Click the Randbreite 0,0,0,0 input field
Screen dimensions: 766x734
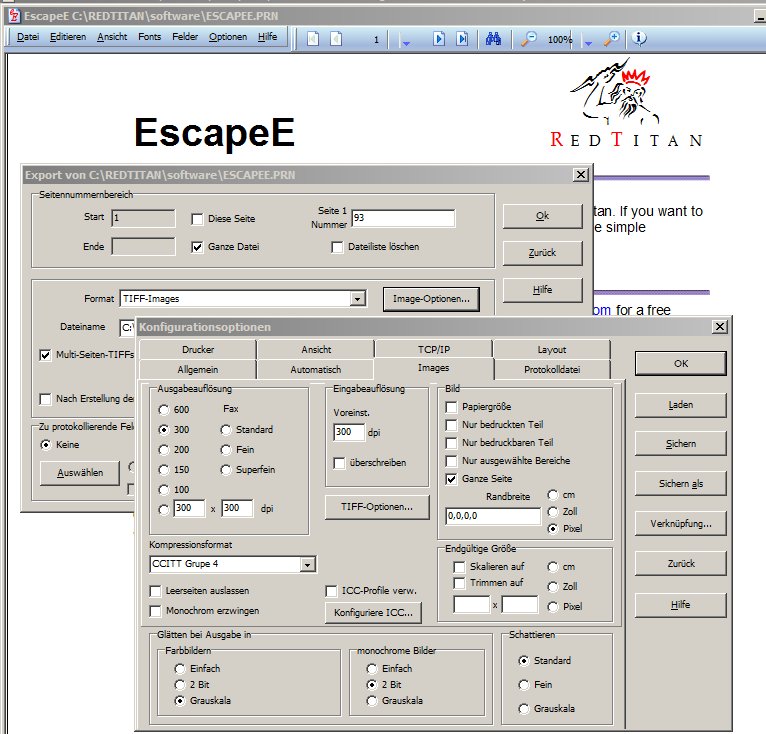pyautogui.click(x=493, y=516)
